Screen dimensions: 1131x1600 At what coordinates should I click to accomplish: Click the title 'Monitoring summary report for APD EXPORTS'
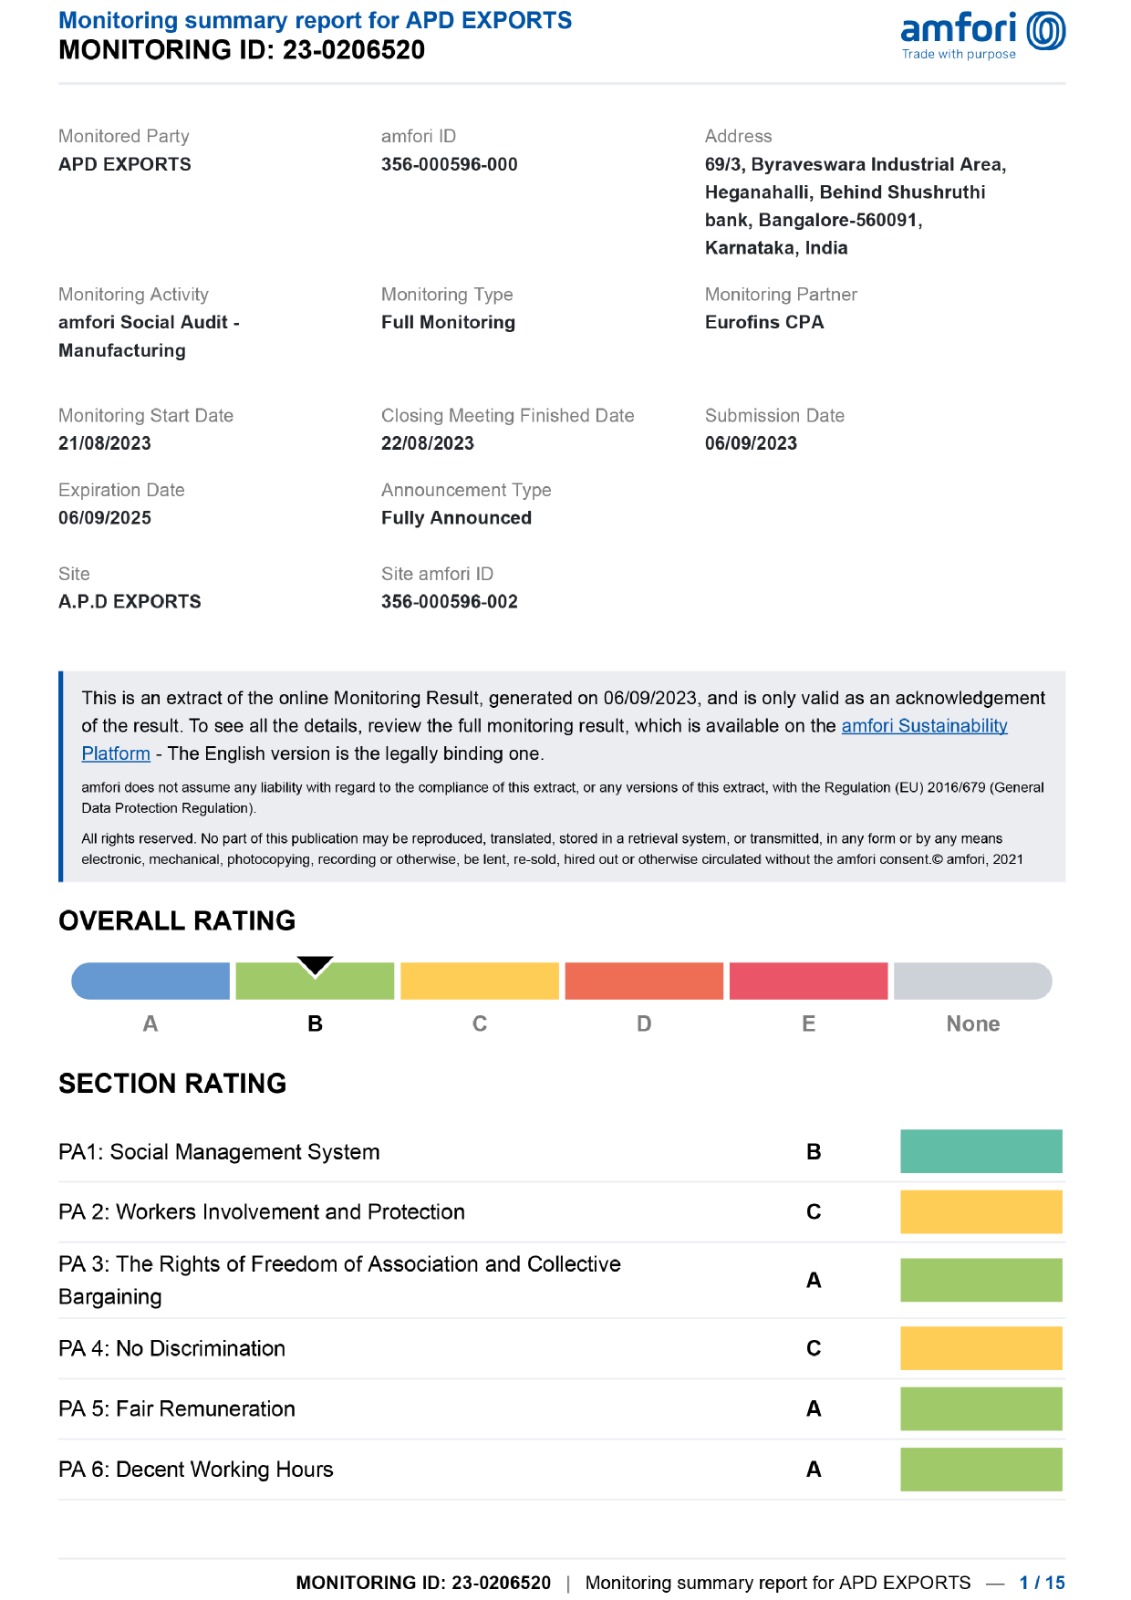(x=315, y=20)
